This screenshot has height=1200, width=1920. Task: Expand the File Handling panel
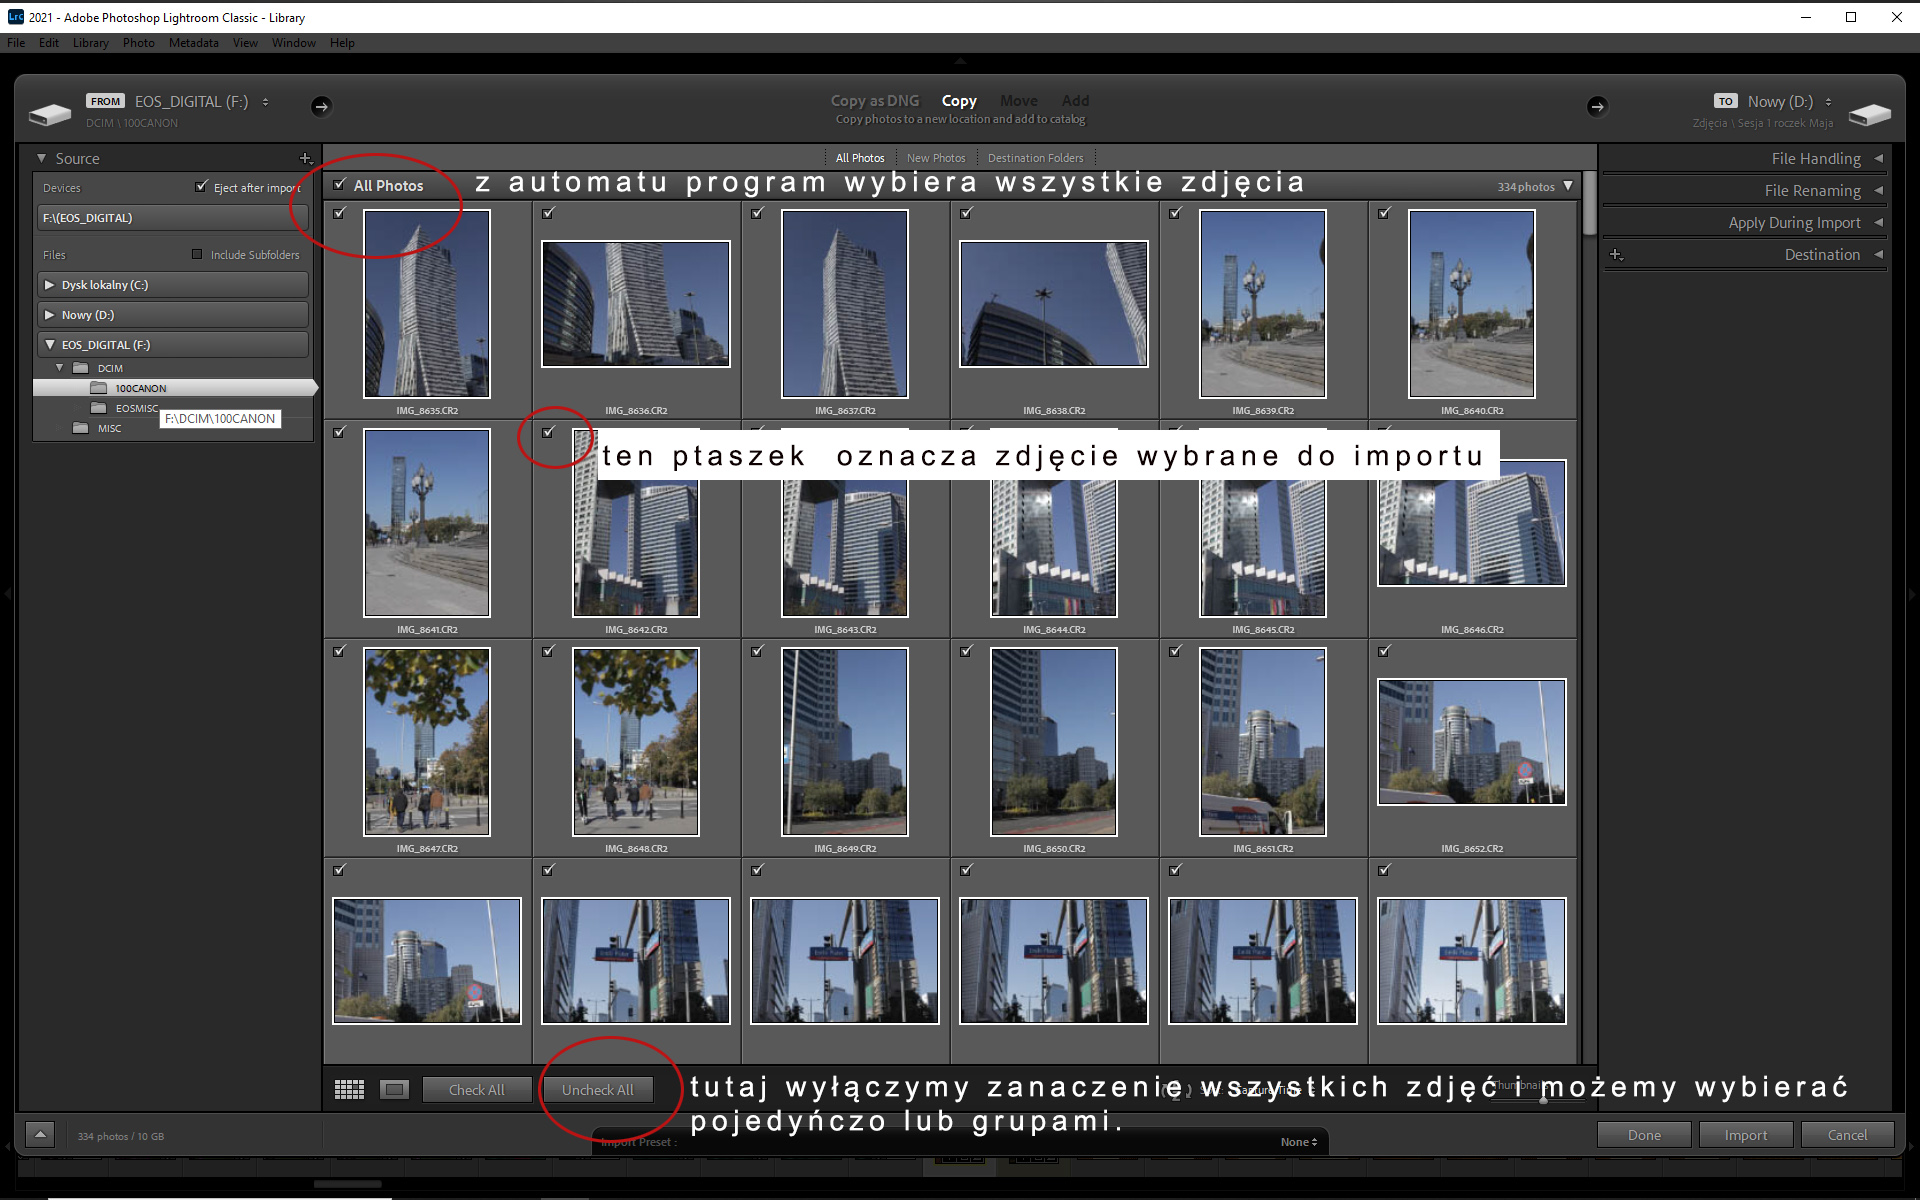point(1815,158)
